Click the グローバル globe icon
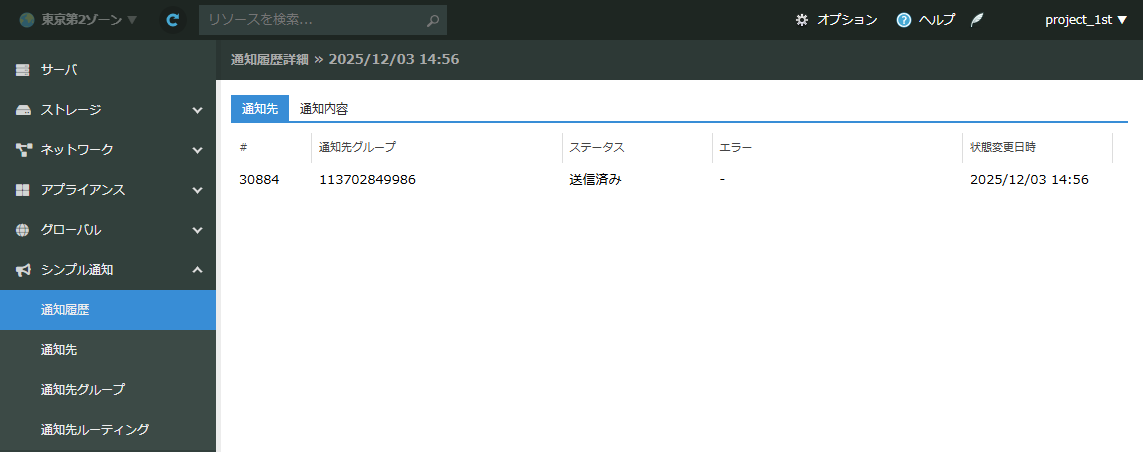Screen dimensions: 1143x452 coord(24,230)
